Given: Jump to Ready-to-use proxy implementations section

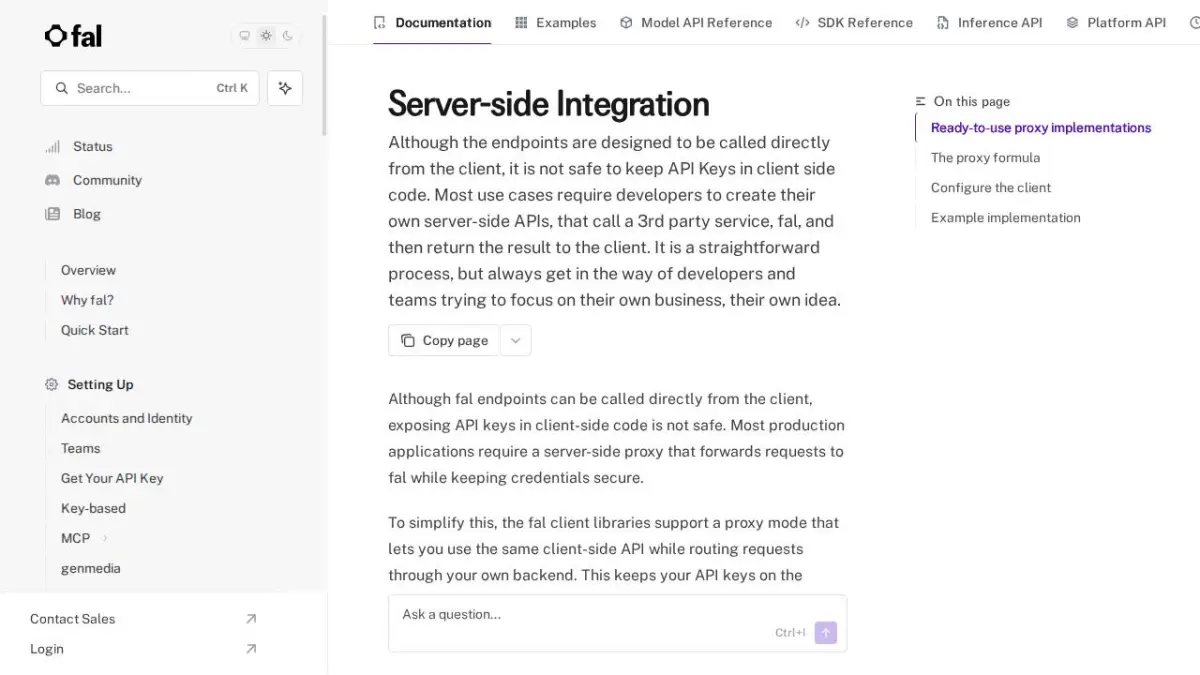Looking at the screenshot, I should tap(1041, 128).
